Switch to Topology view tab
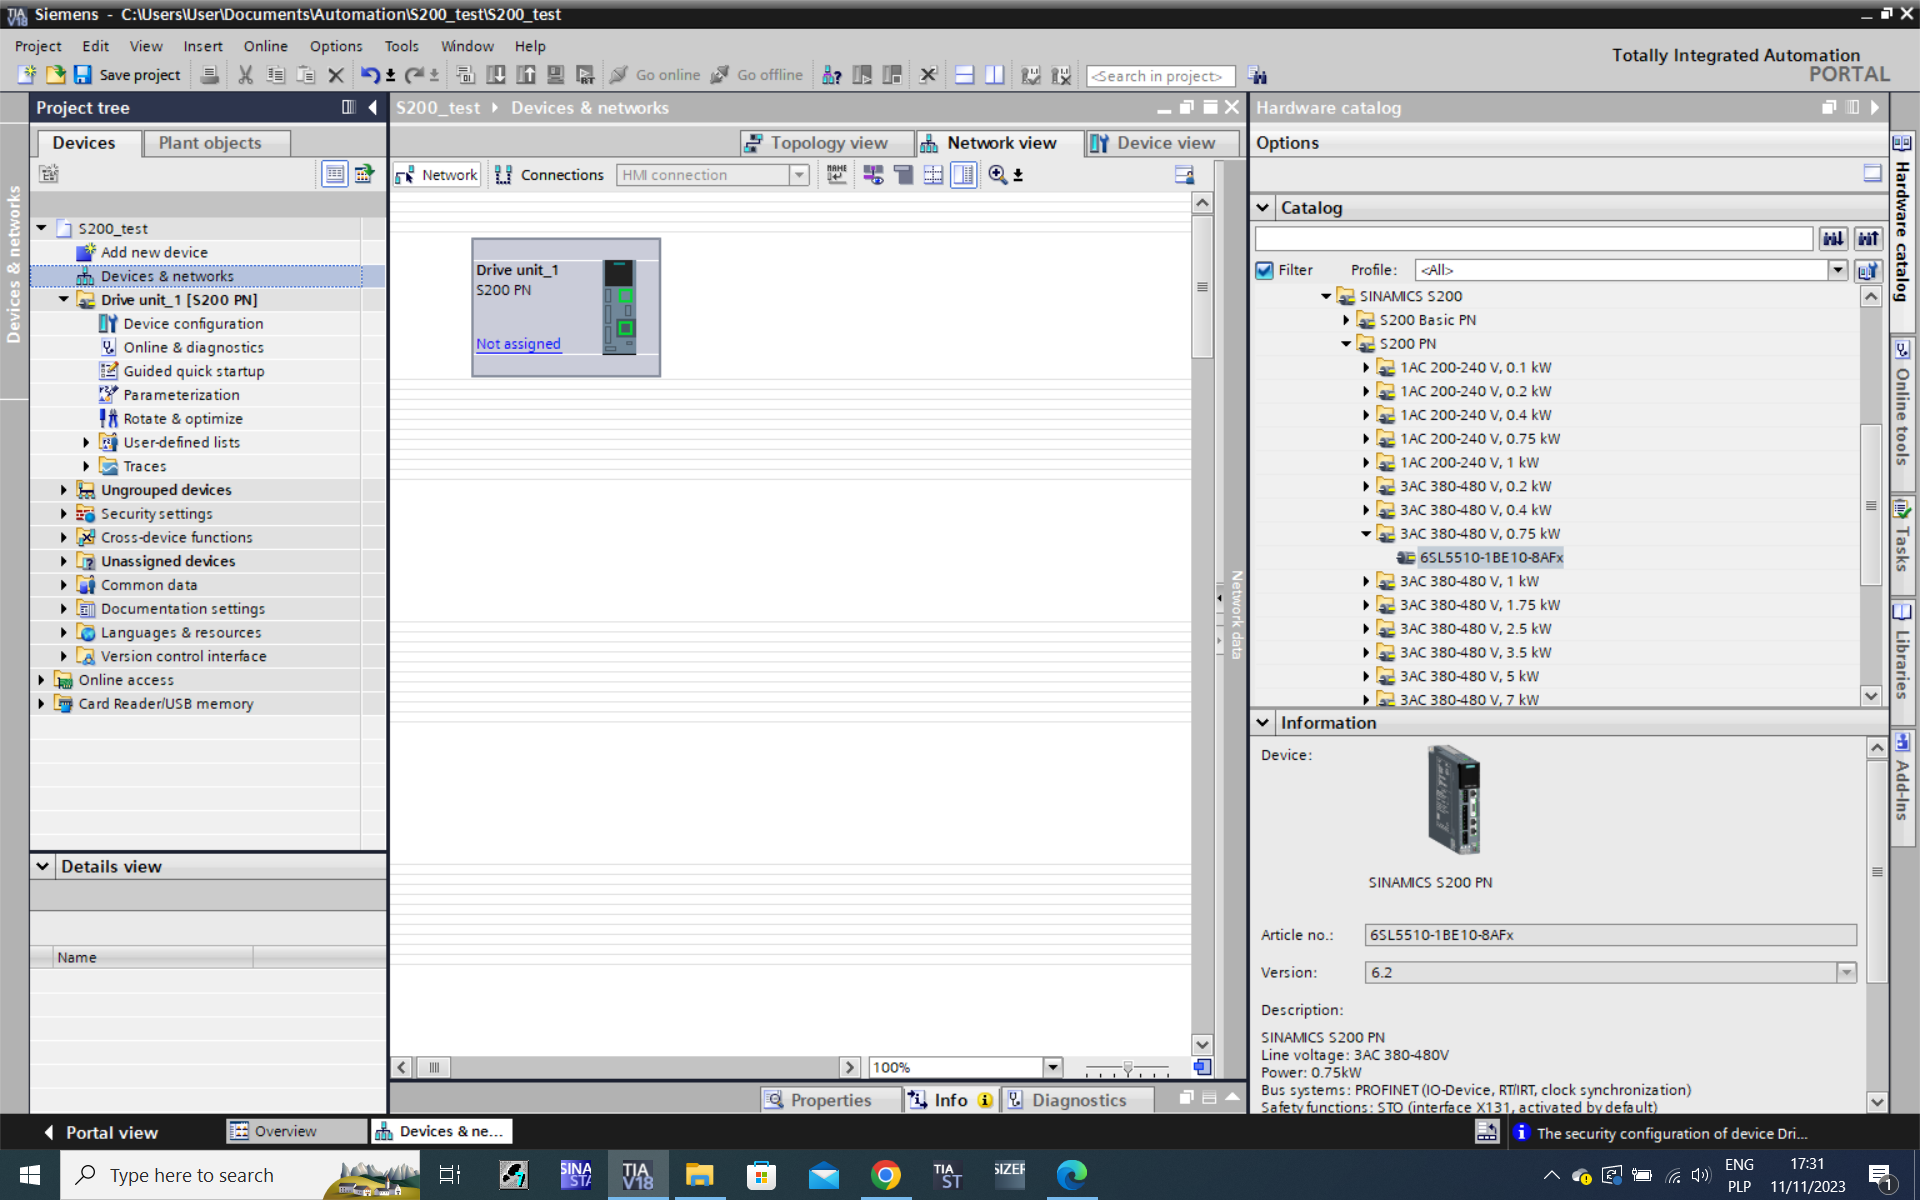The image size is (1920, 1200). [828, 143]
